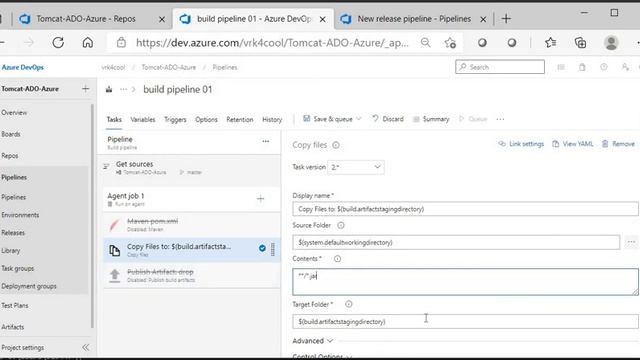Open Overview in the left sidebar
Screen dimensions: 640x360
click(14, 113)
